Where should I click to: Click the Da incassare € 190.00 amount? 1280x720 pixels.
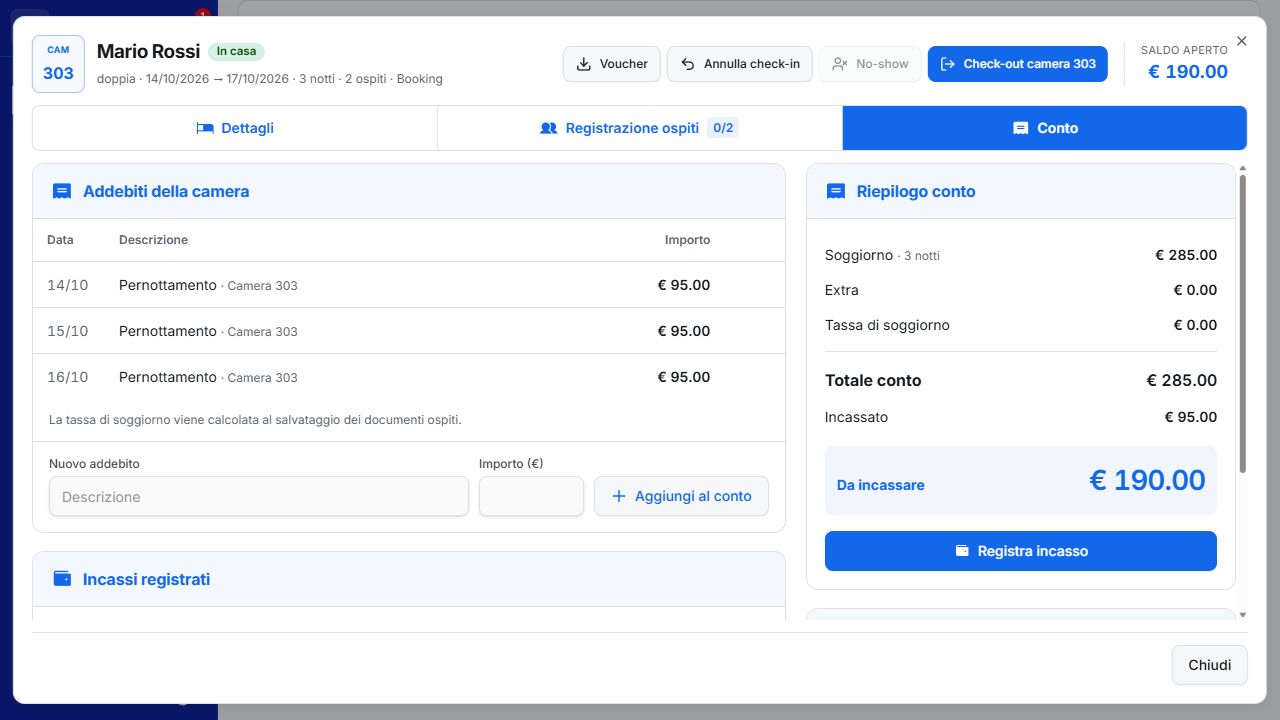point(1147,481)
